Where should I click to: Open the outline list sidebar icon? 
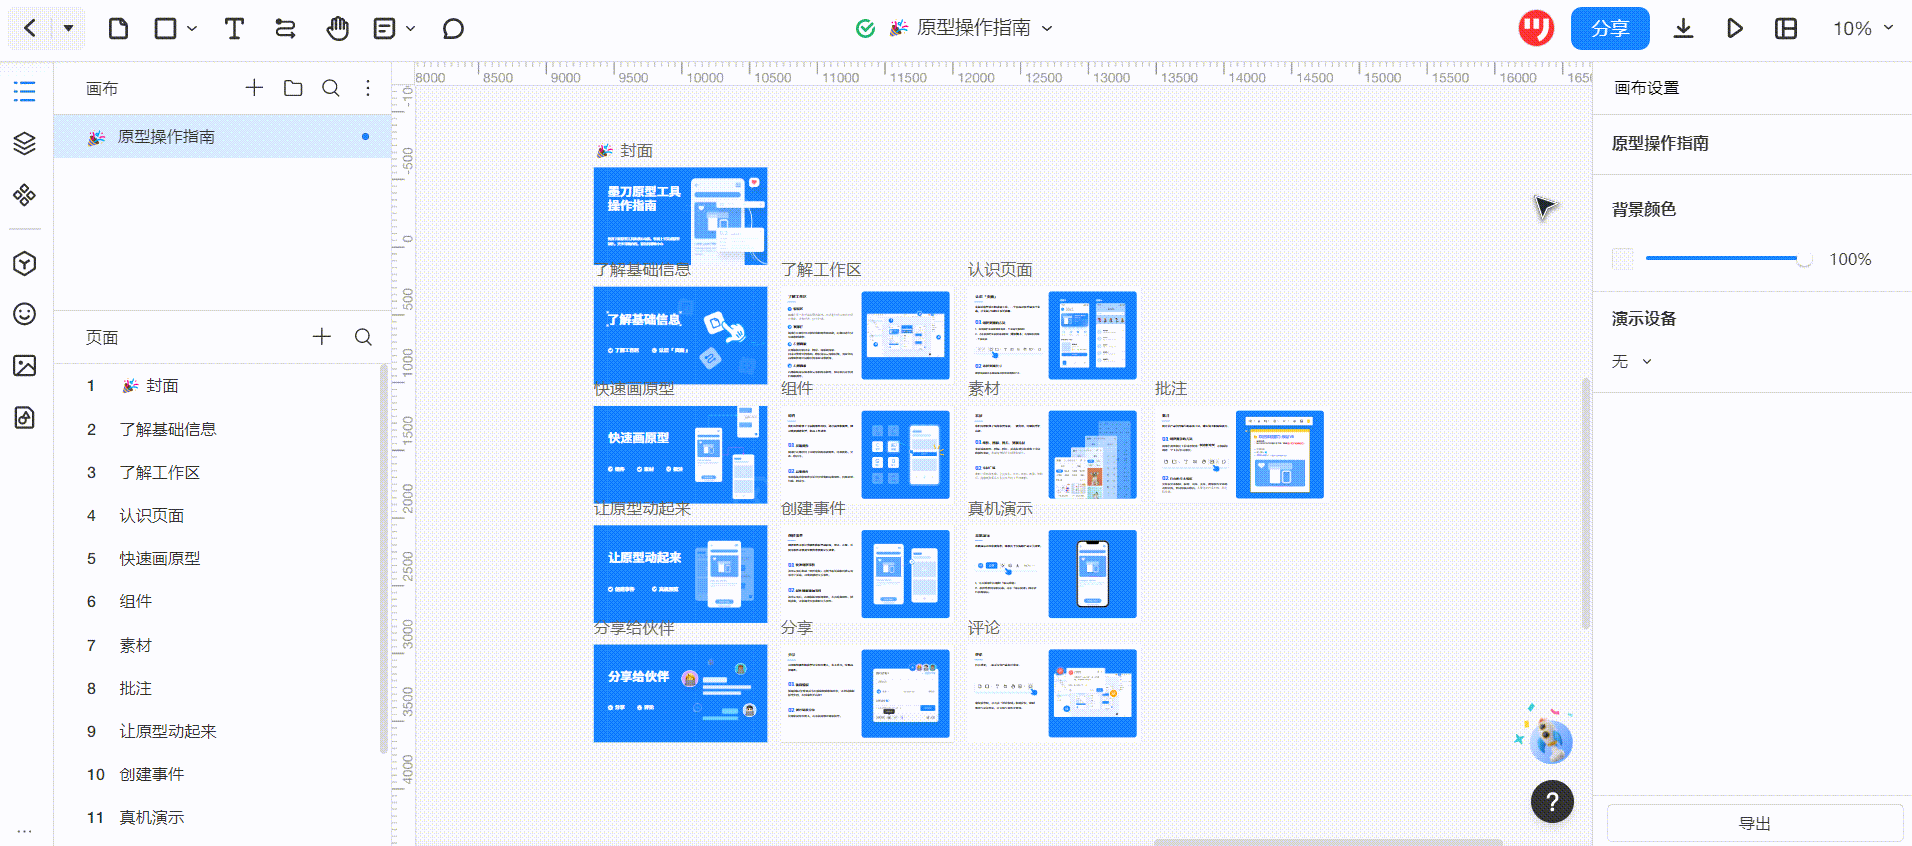25,92
